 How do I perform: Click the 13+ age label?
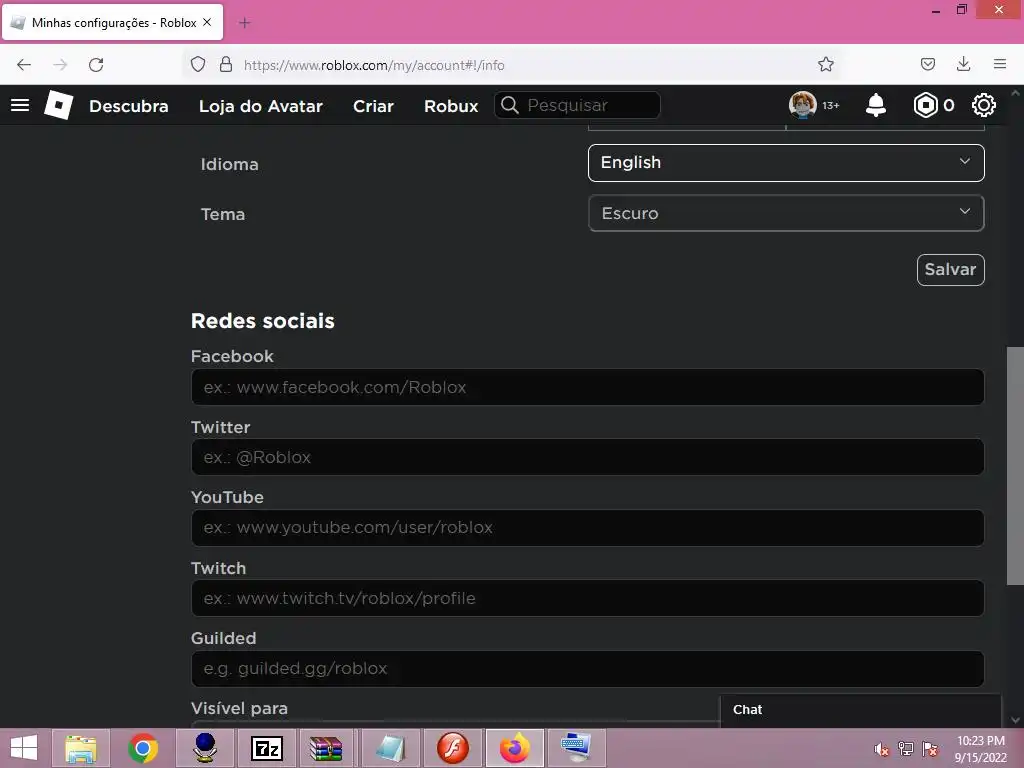click(x=831, y=105)
